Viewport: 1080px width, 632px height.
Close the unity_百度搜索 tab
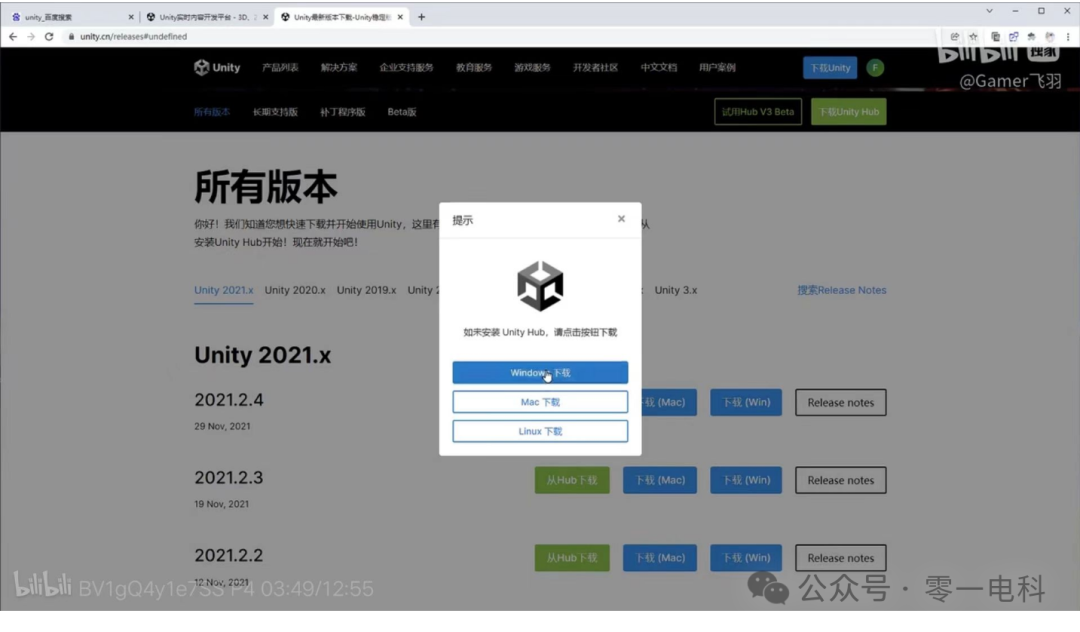coord(131,17)
